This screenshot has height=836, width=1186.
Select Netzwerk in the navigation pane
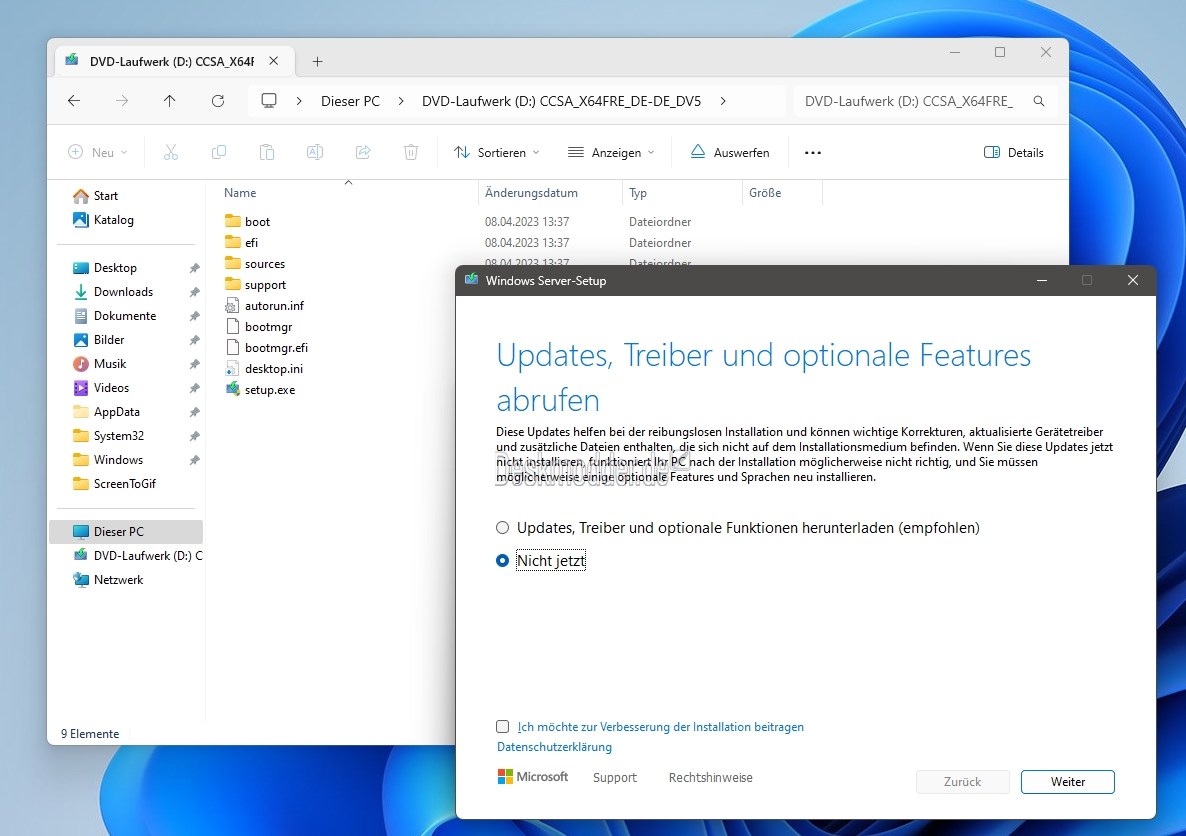(x=107, y=580)
